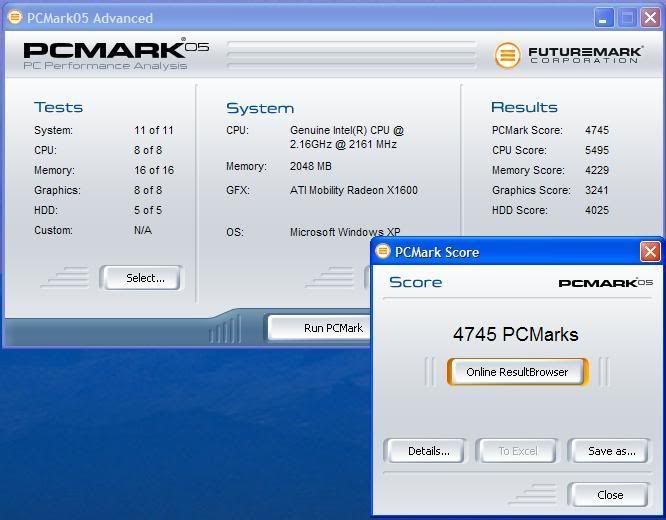Viewport: 666px width, 520px height.
Task: Minimize the PCMark05 Advanced window
Action: (603, 18)
